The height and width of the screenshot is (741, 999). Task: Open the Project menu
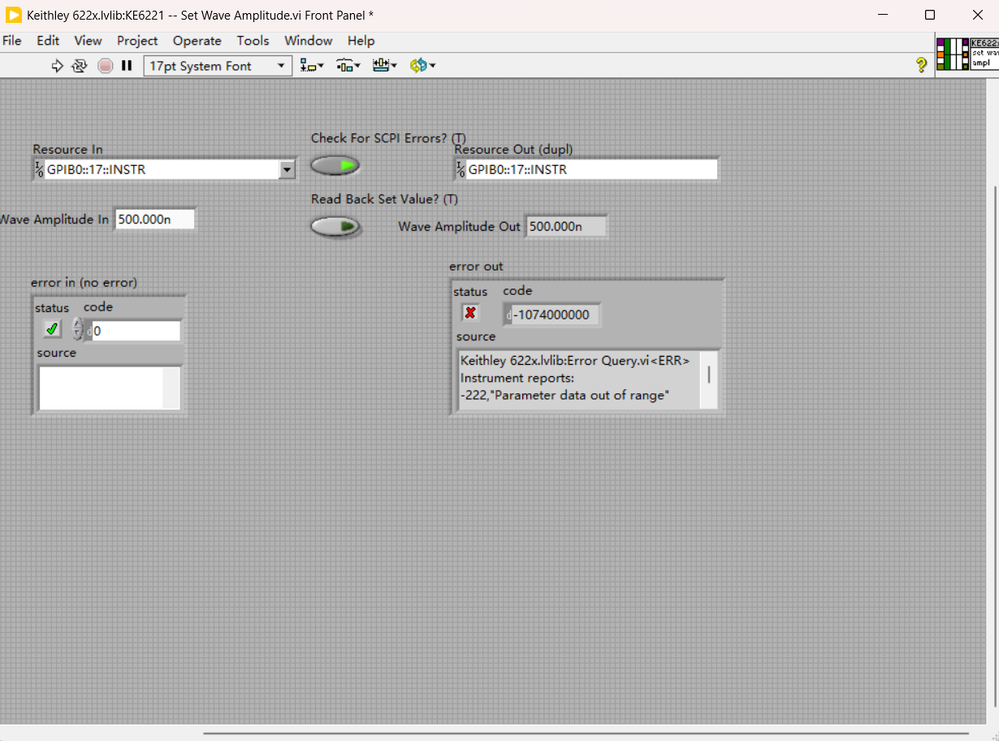click(x=137, y=41)
